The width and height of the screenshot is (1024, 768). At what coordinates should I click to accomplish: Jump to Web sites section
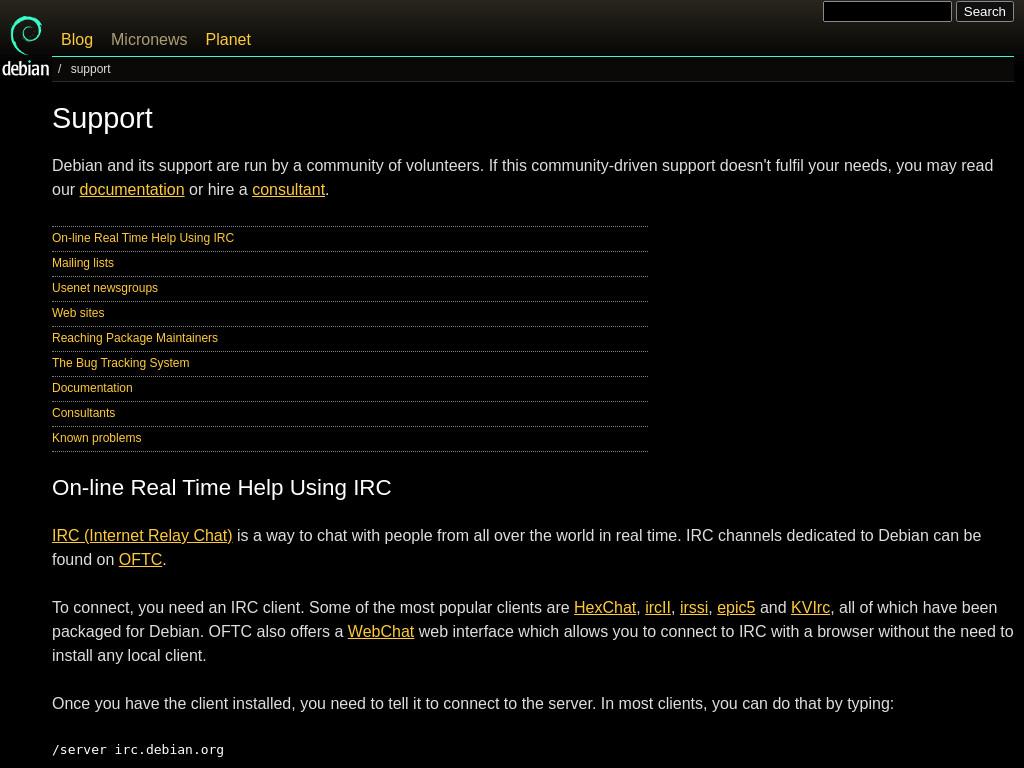78,313
